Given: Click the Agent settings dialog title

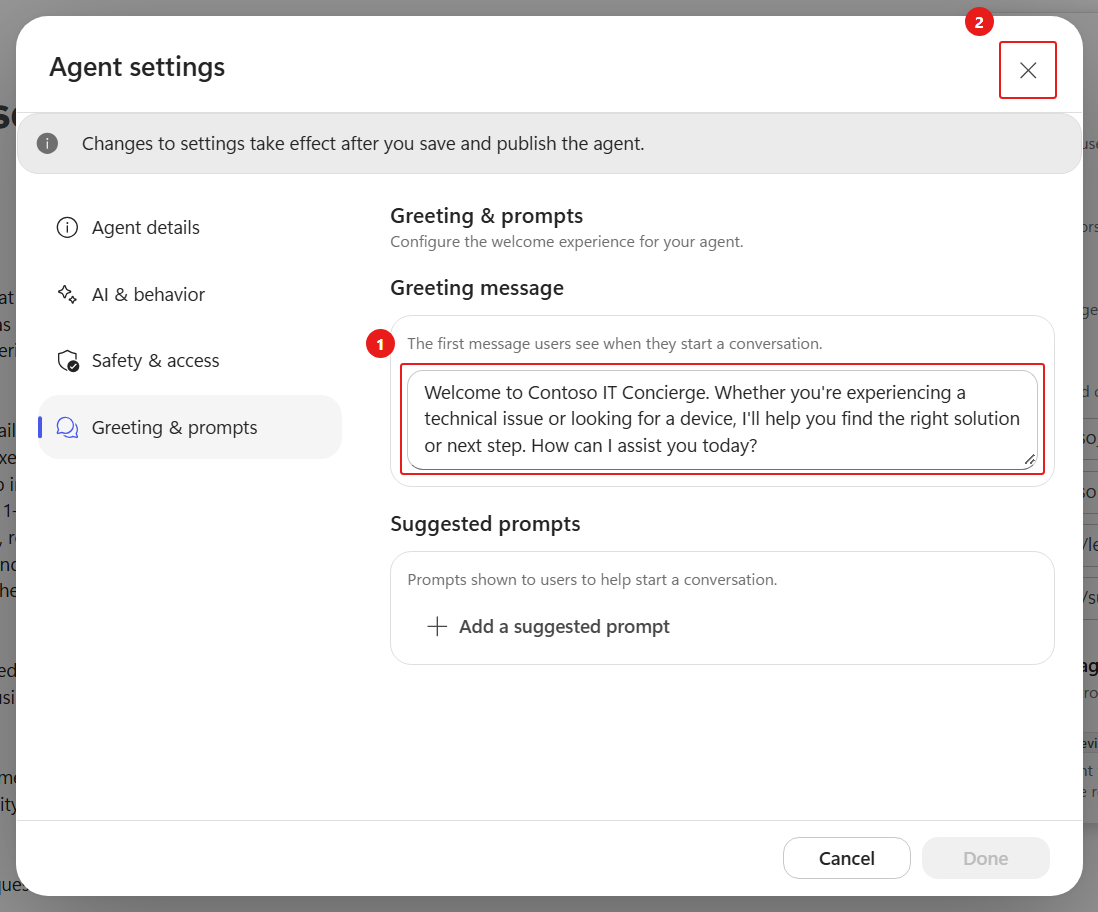Looking at the screenshot, I should [137, 67].
